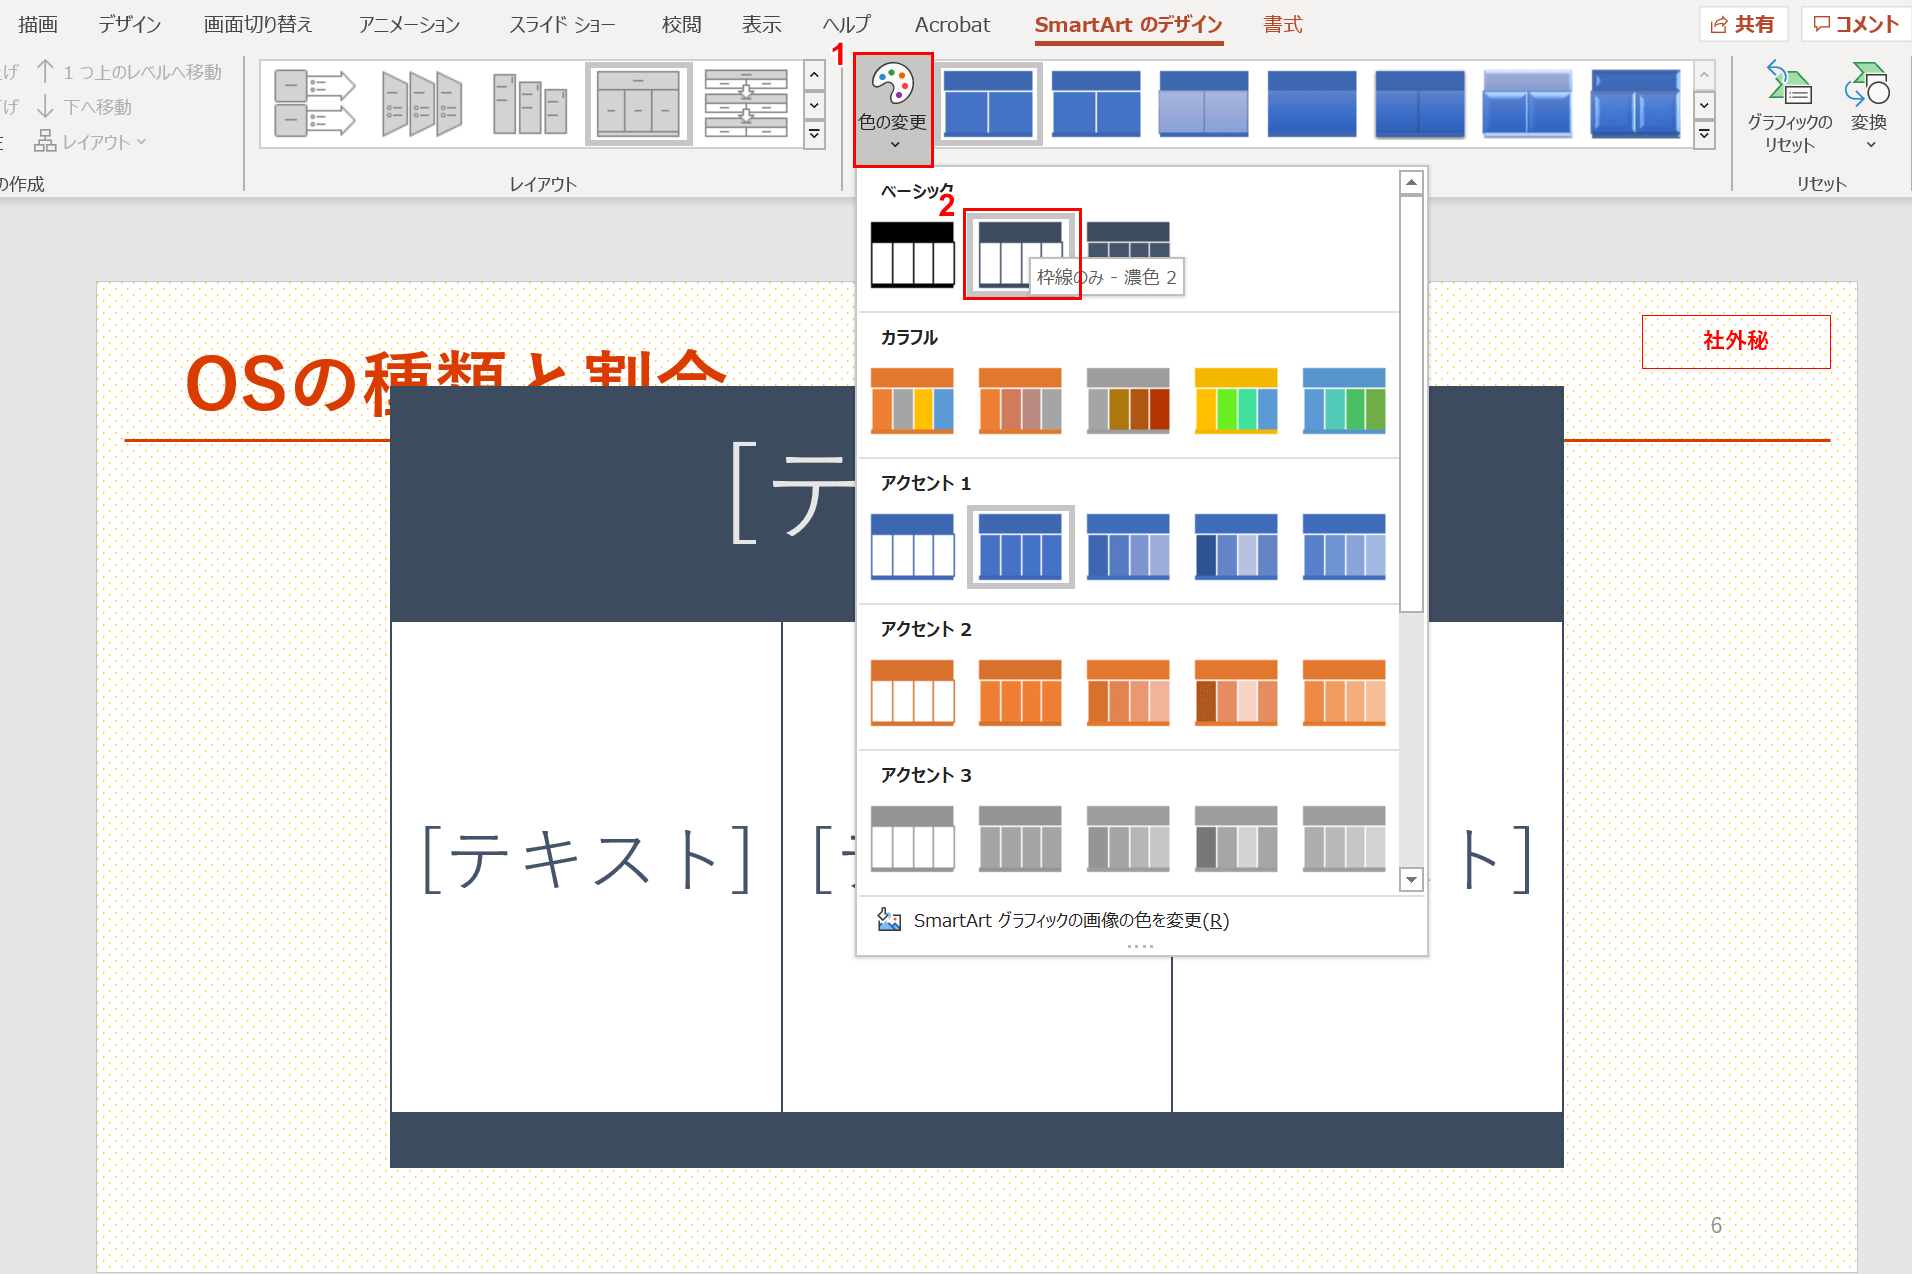Choose Accent 1 outline-only blue scheme
This screenshot has height=1274, width=1912.
pyautogui.click(x=912, y=546)
